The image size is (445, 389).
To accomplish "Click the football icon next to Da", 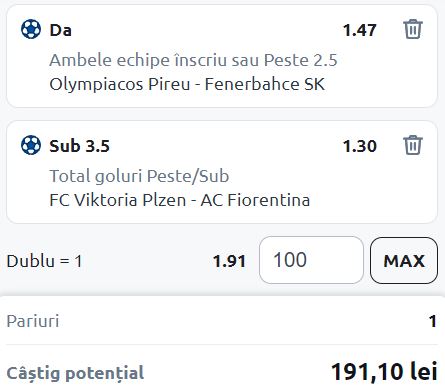I will (31, 29).
